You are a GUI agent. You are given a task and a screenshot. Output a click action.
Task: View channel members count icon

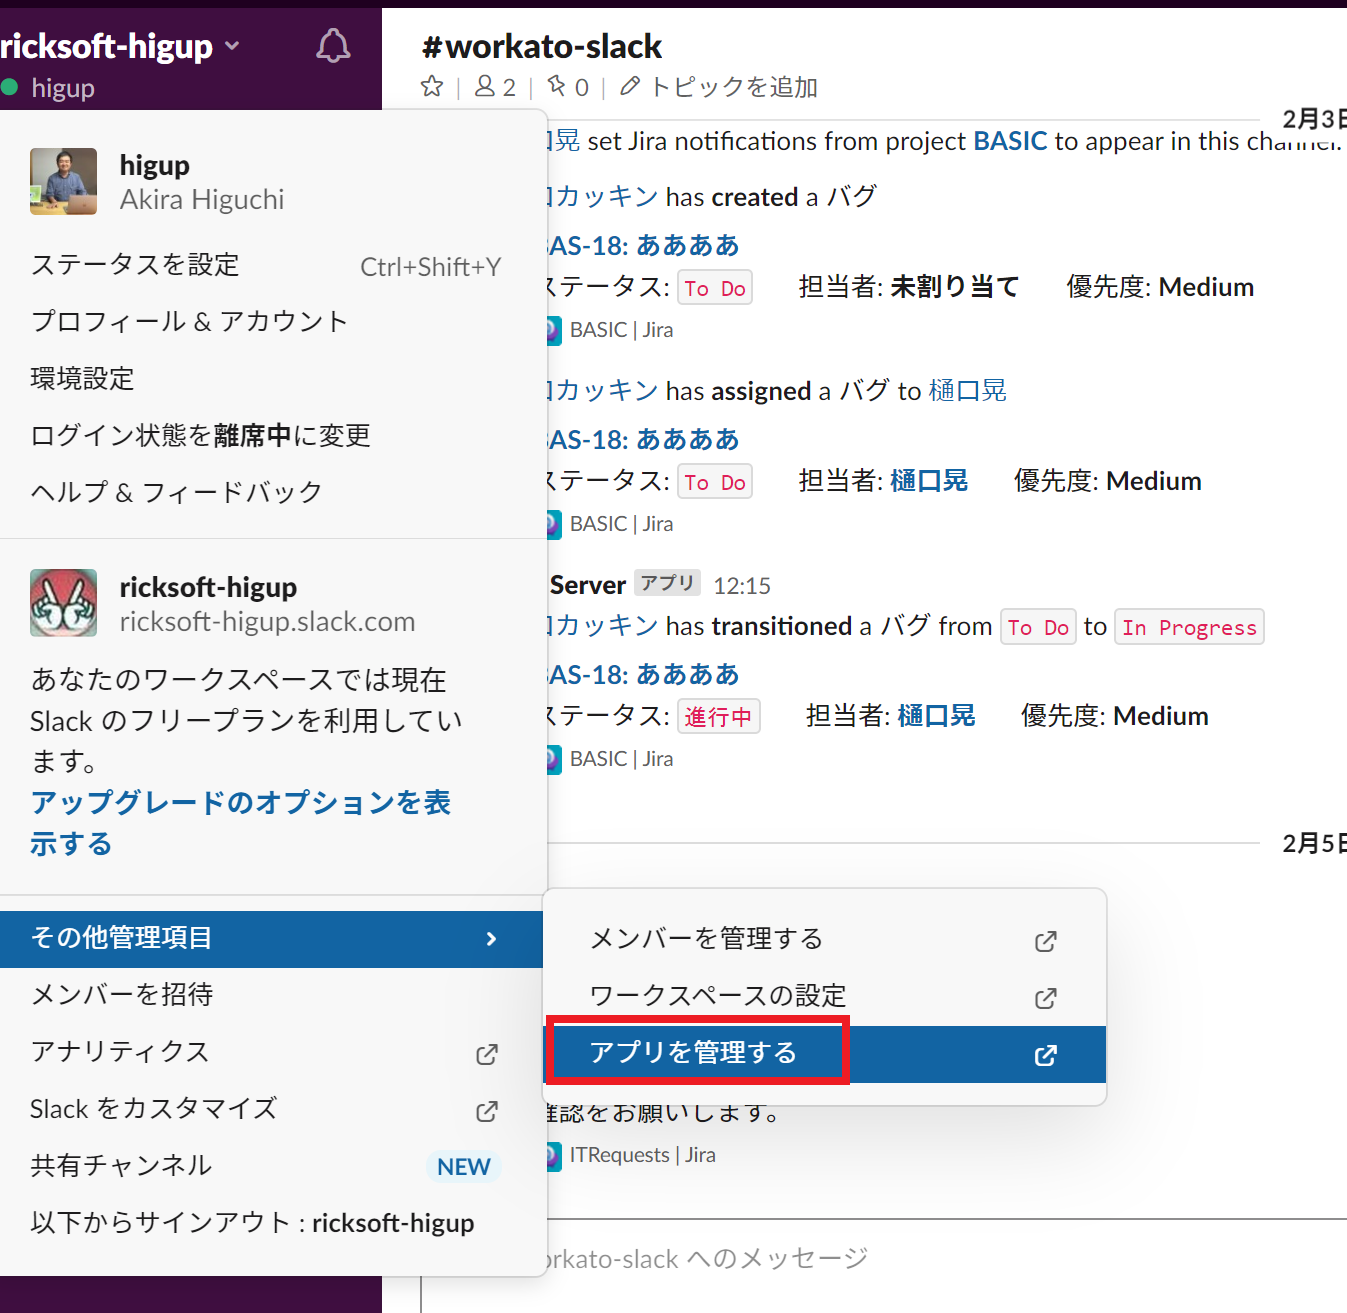(x=485, y=87)
